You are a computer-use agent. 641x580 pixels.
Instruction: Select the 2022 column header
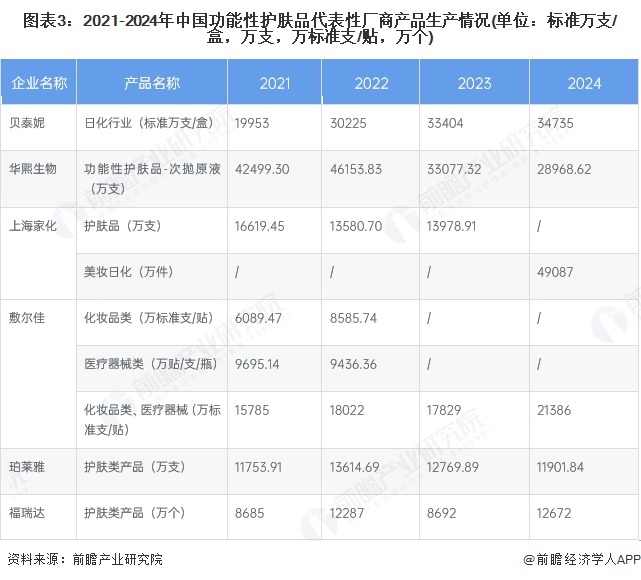(371, 83)
